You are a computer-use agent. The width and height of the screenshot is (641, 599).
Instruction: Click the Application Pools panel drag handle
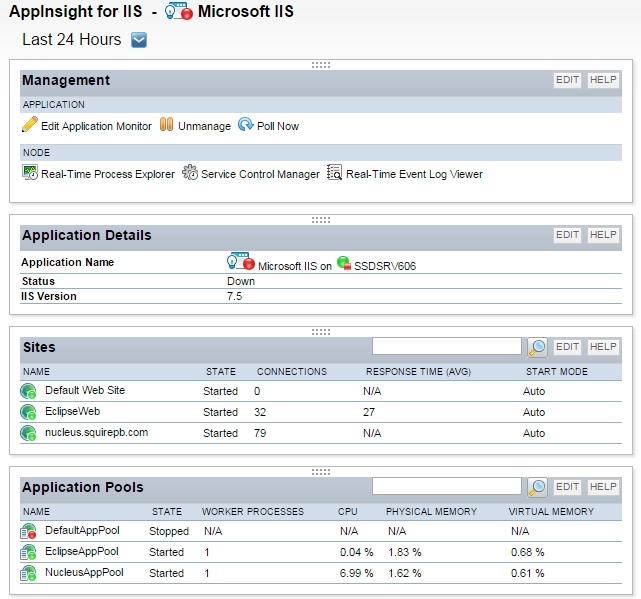coord(321,472)
